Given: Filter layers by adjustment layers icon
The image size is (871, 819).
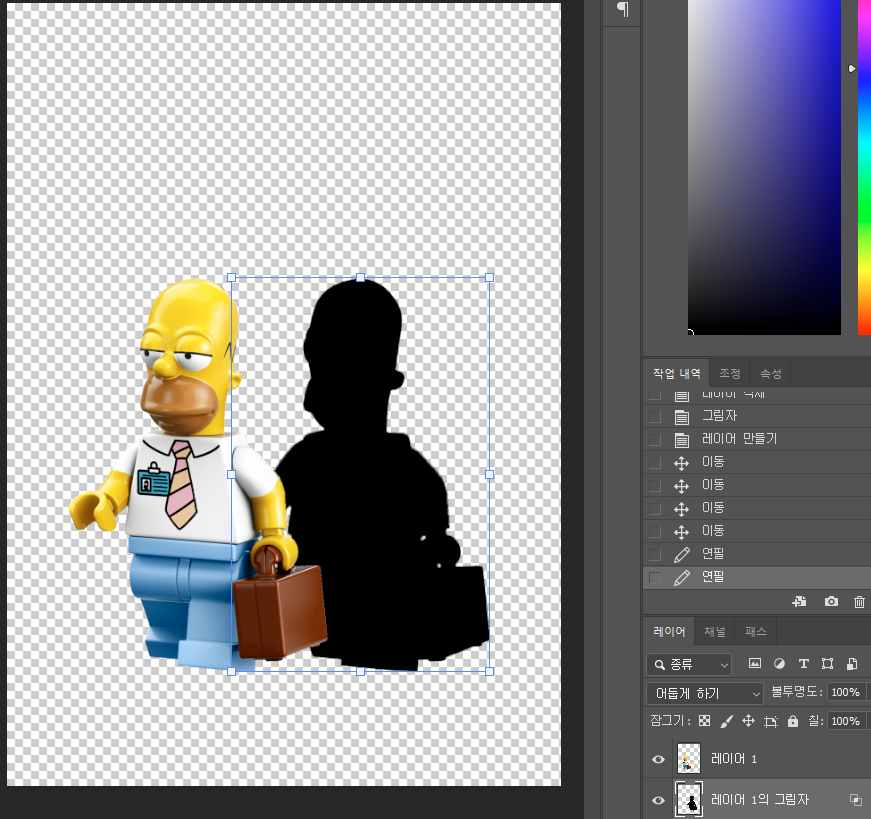Looking at the screenshot, I should (779, 663).
